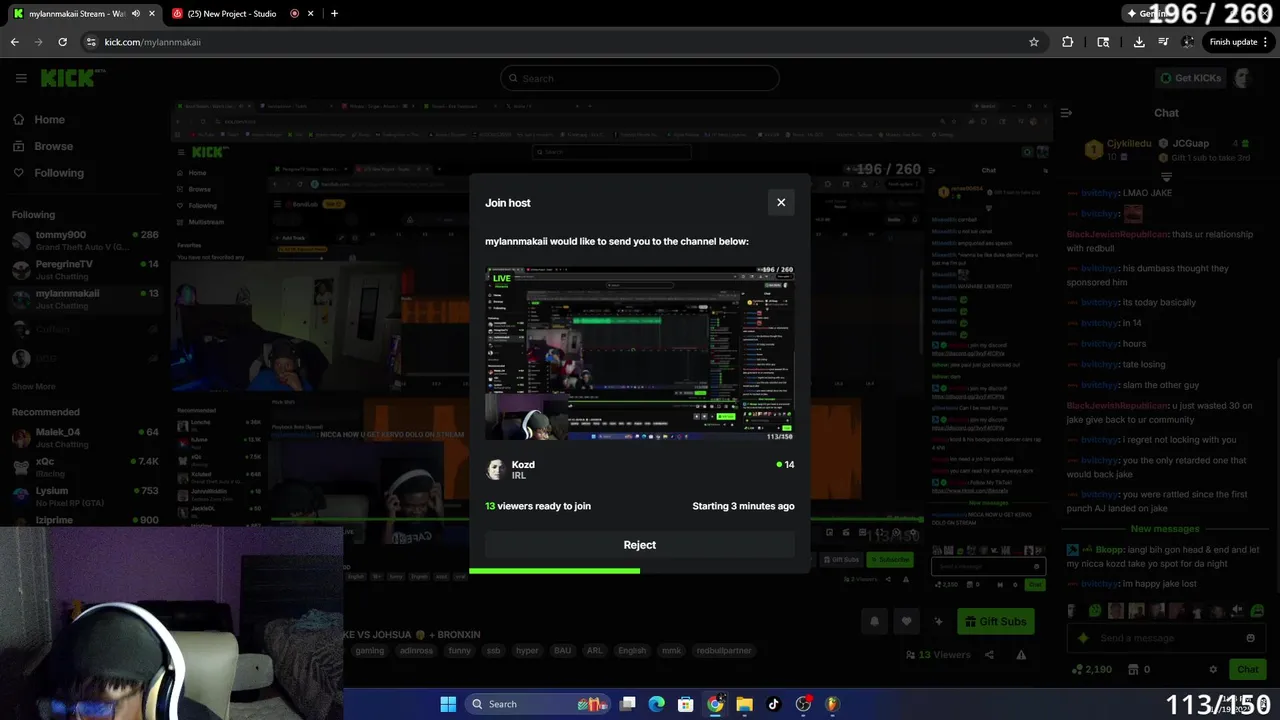Click the sparkle icon beside heart
1280x720 pixels.
pos(938,621)
